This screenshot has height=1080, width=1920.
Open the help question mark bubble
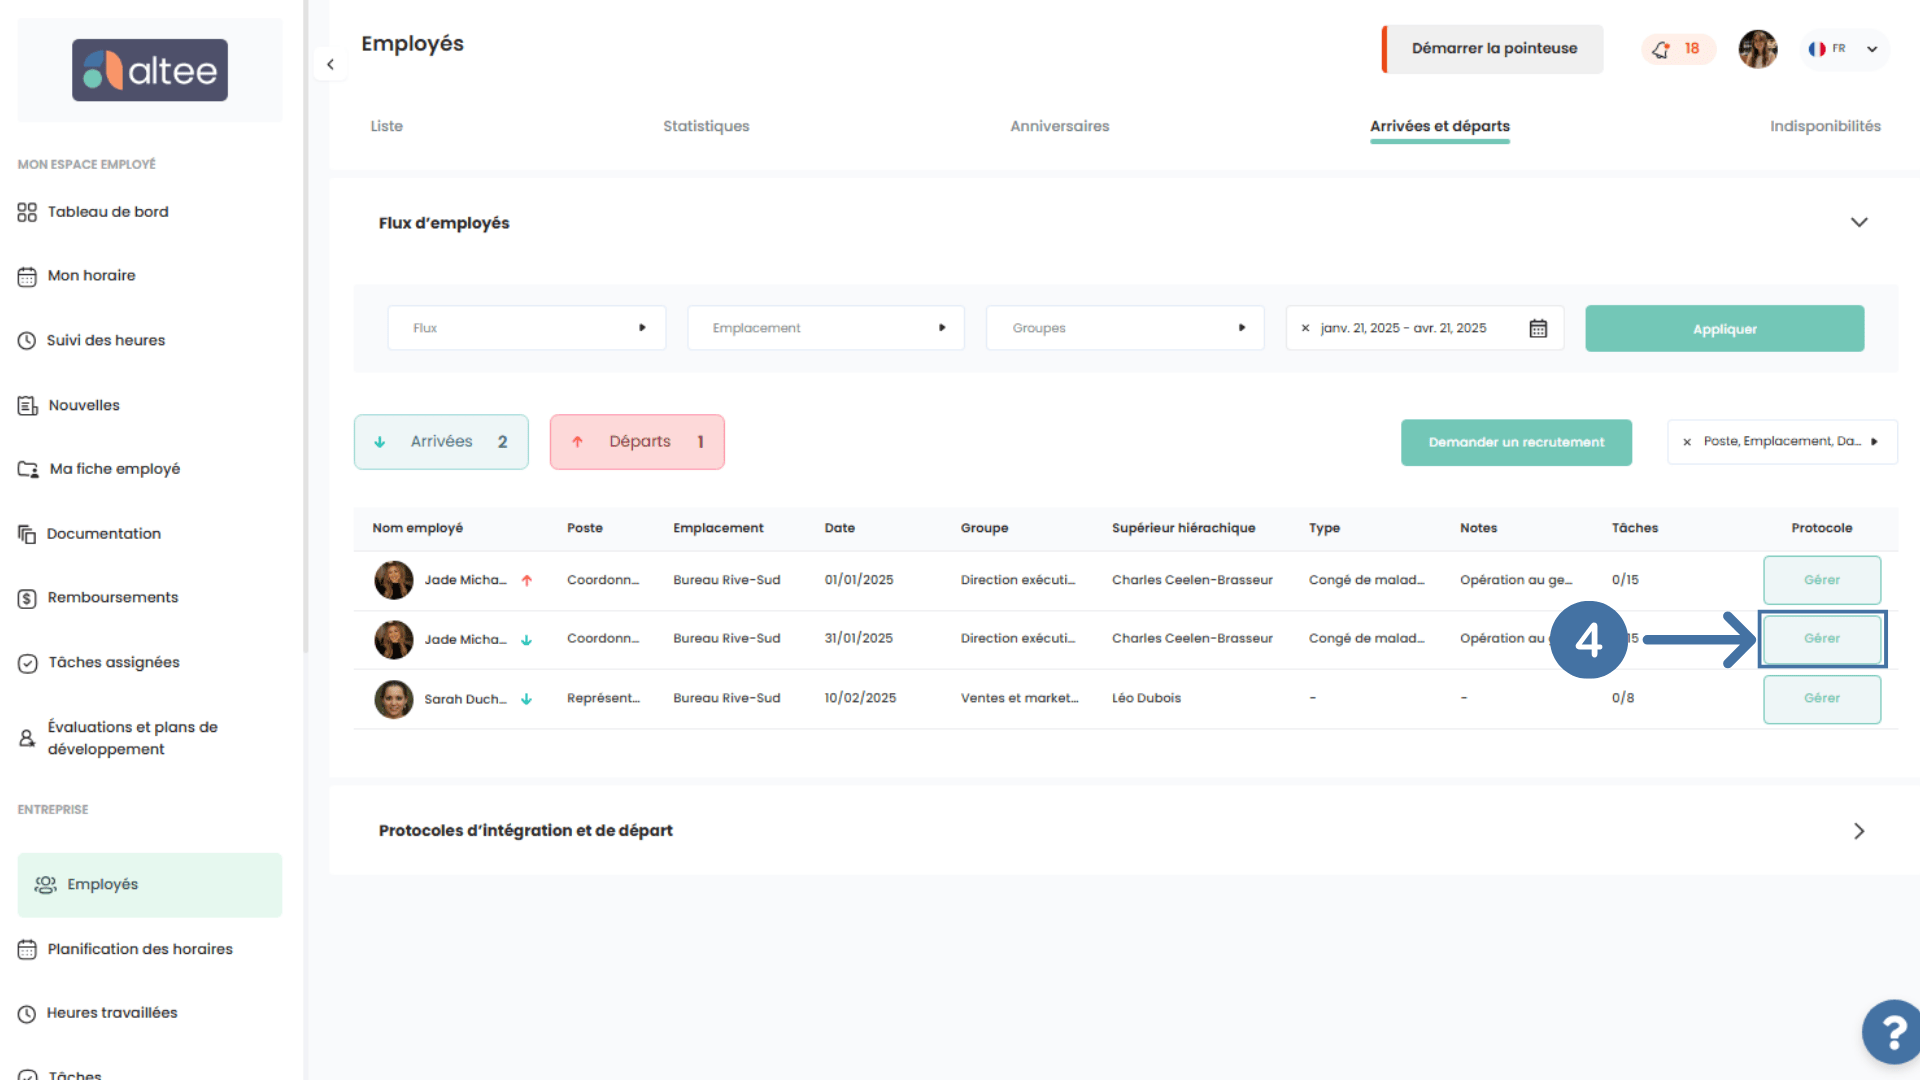coord(1891,1031)
